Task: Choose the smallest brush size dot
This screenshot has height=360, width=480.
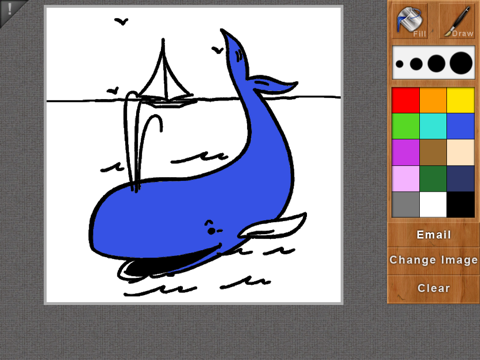Action: (399, 64)
